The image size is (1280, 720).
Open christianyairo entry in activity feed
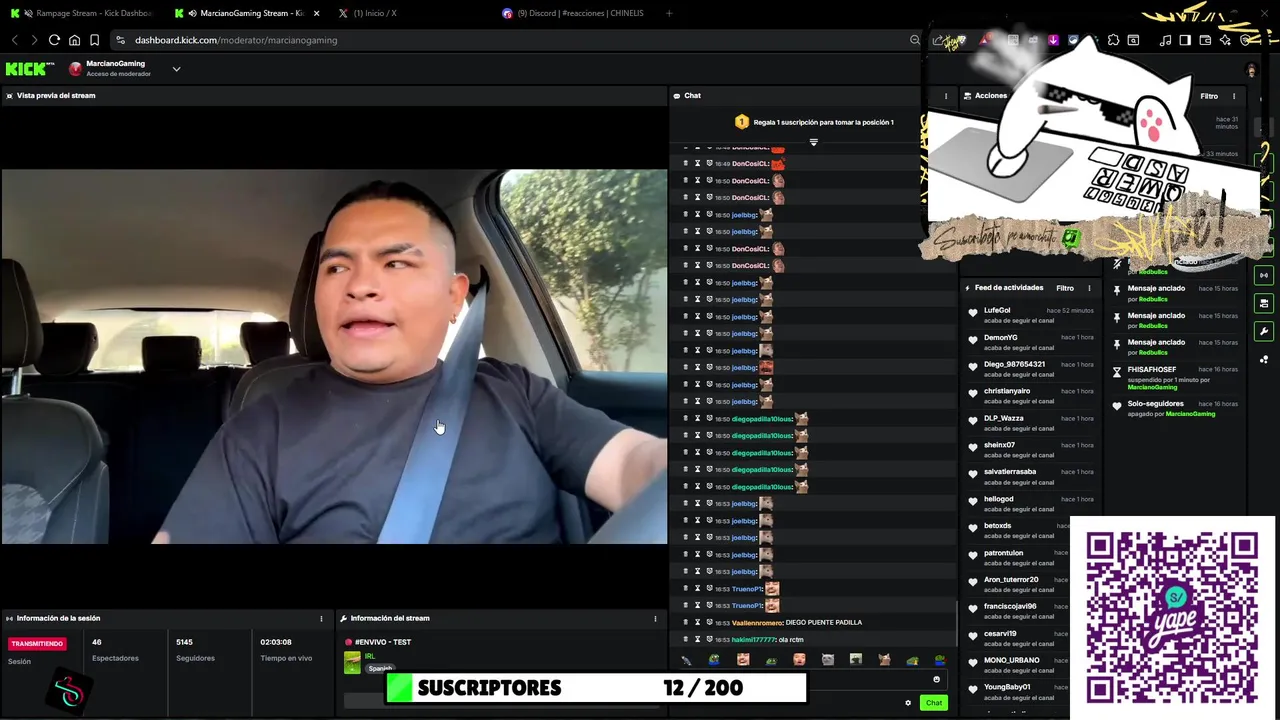coord(1007,392)
